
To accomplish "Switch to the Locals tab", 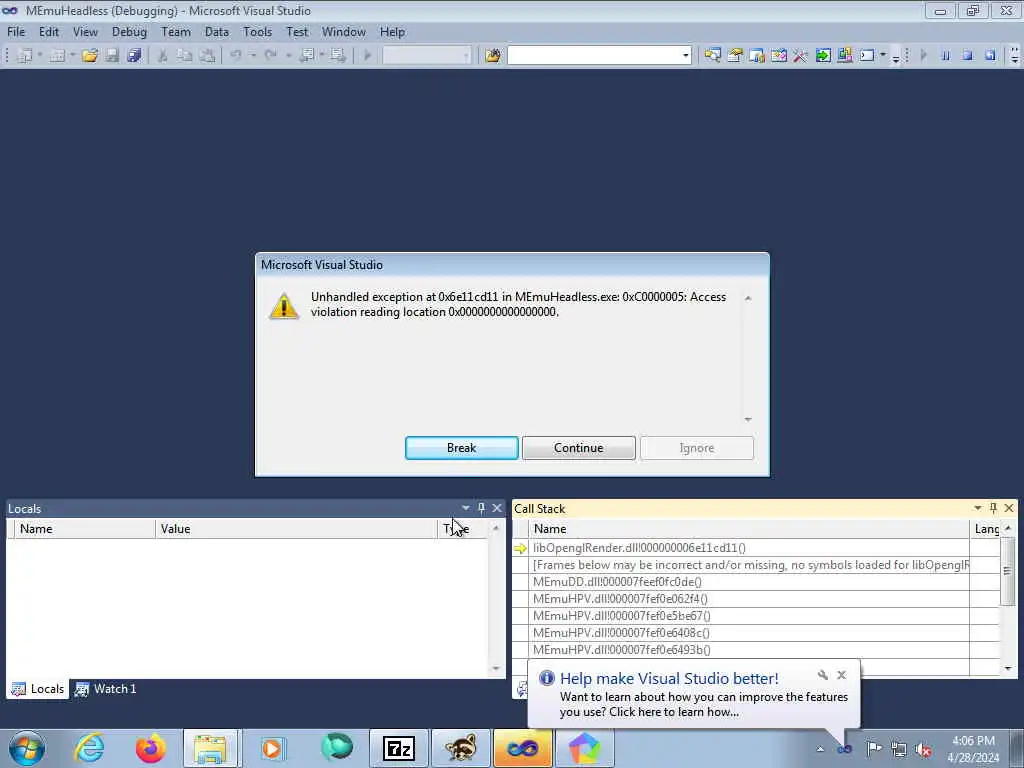I will point(38,689).
